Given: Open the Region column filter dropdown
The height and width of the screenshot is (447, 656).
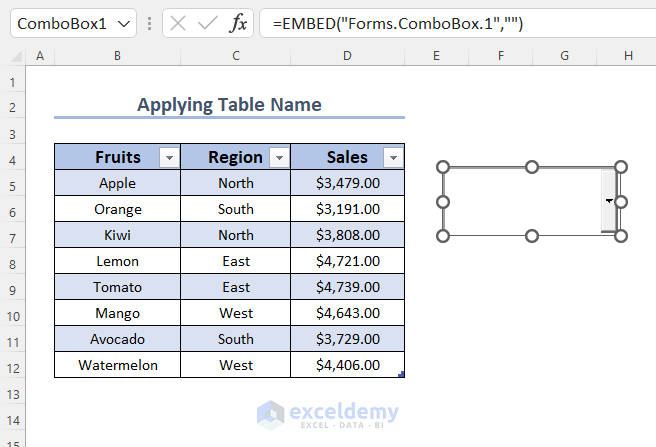Looking at the screenshot, I should click(278, 157).
